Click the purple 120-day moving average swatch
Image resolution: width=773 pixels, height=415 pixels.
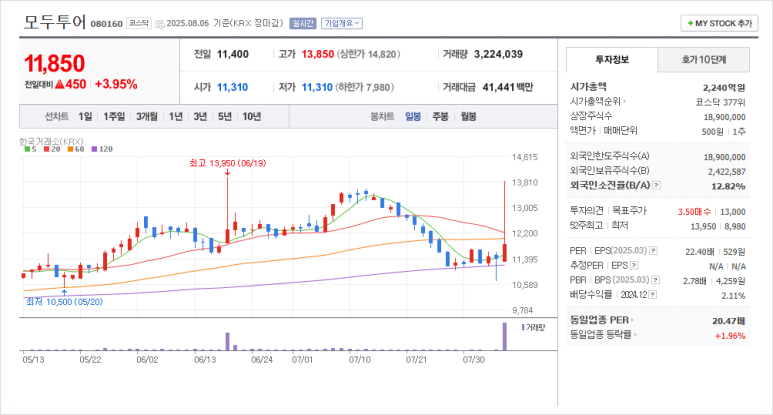94,149
